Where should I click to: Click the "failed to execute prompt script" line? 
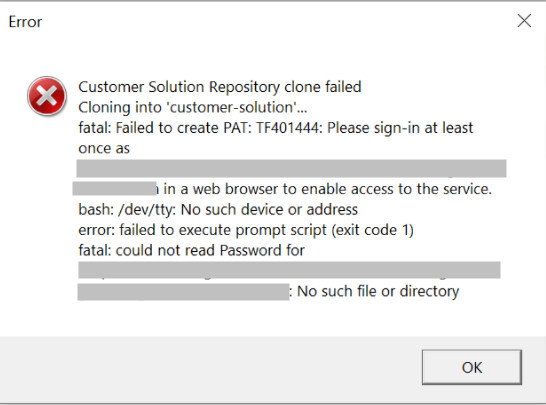click(x=246, y=230)
